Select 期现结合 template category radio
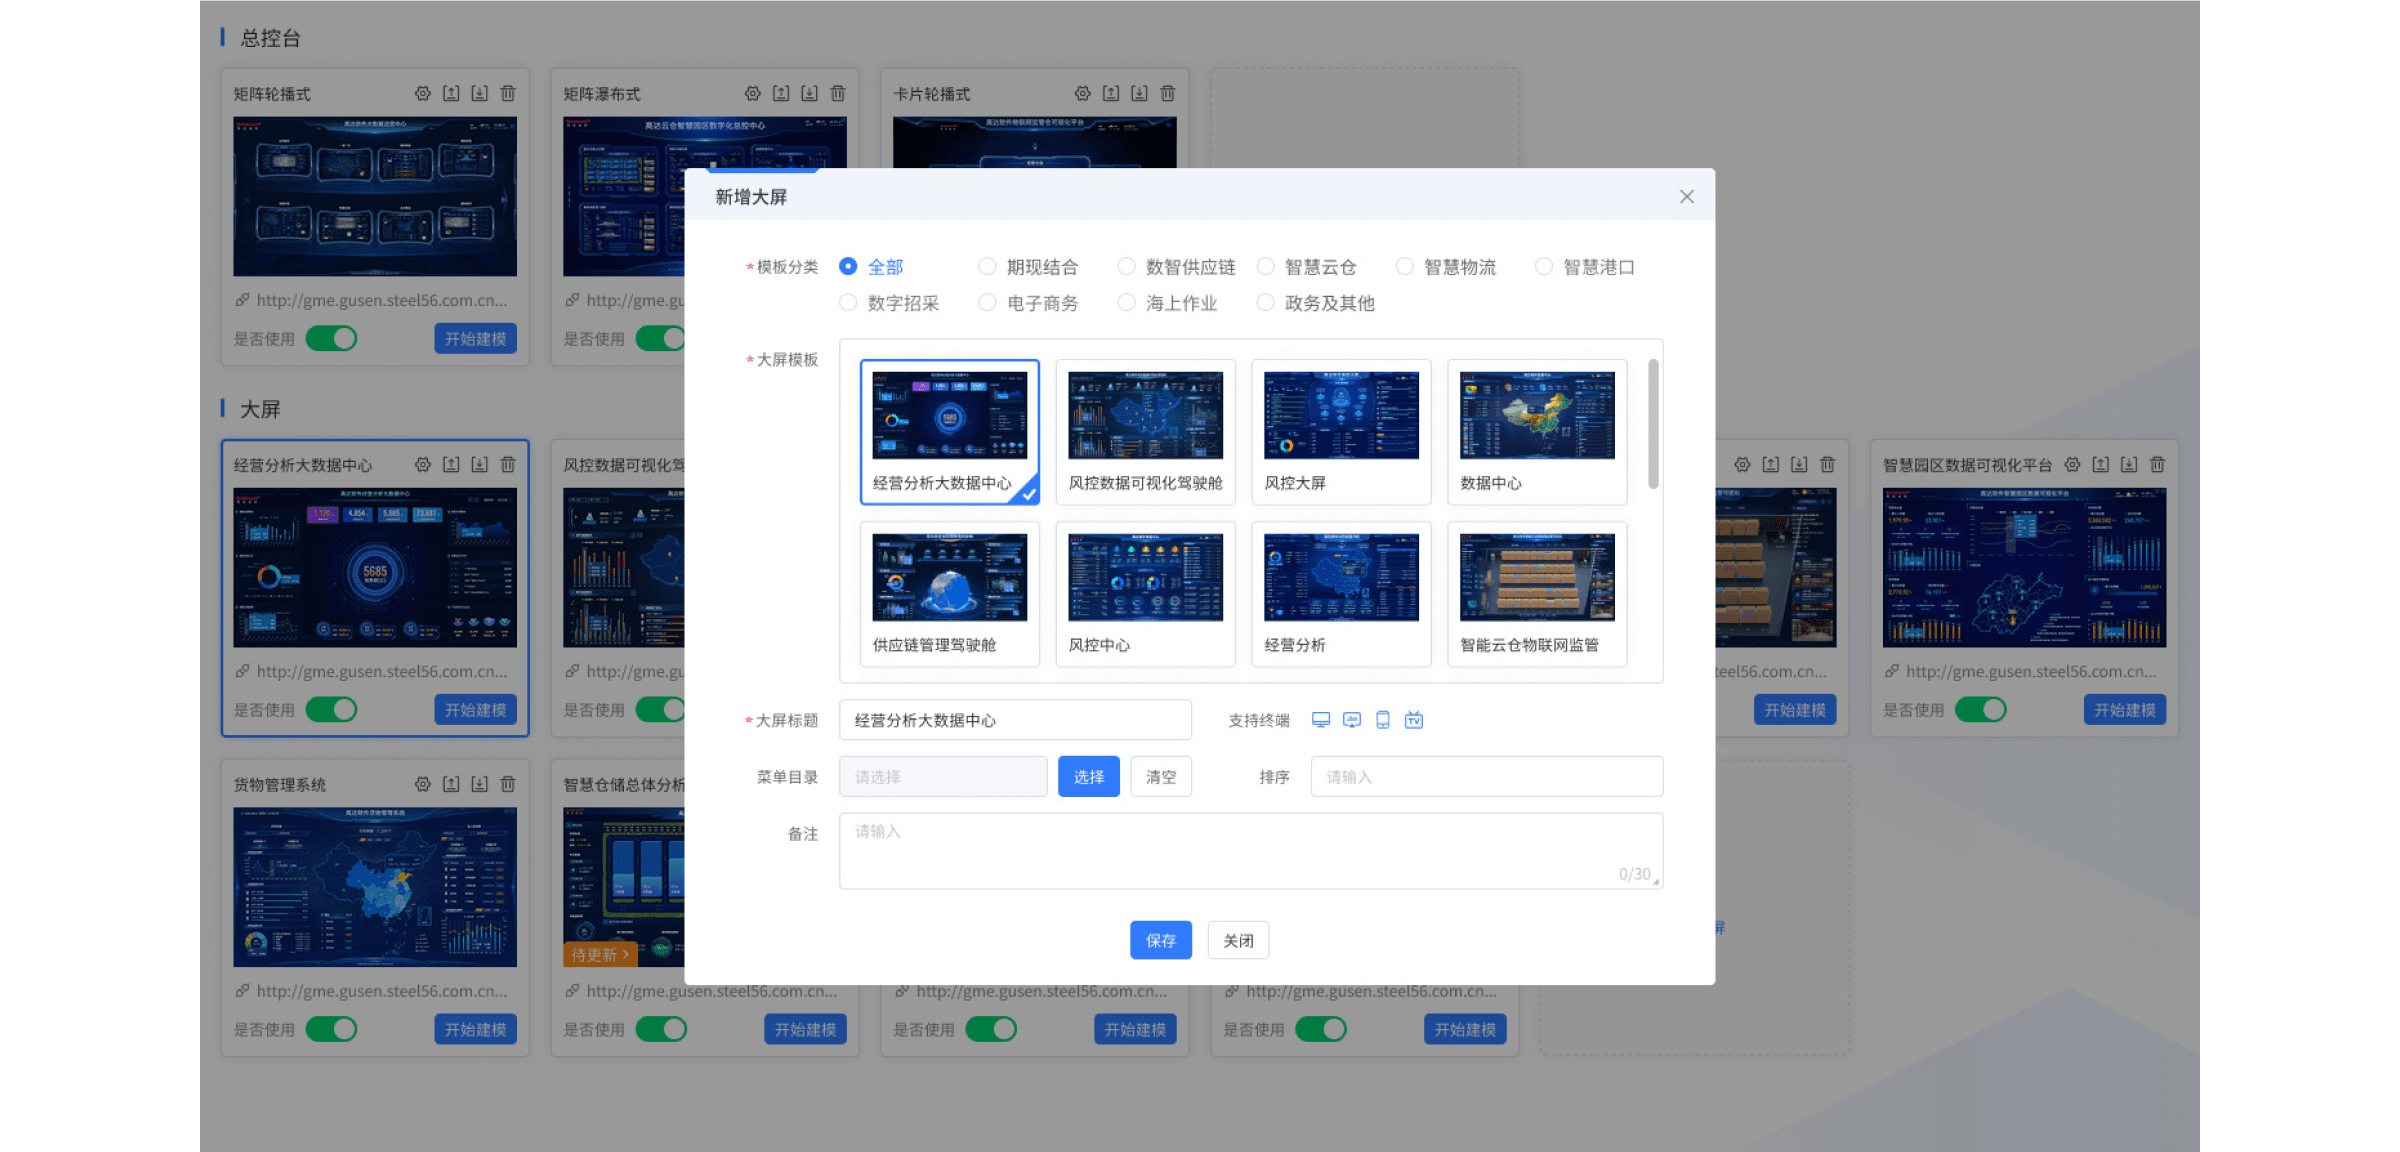Image resolution: width=2400 pixels, height=1152 pixels. (987, 266)
